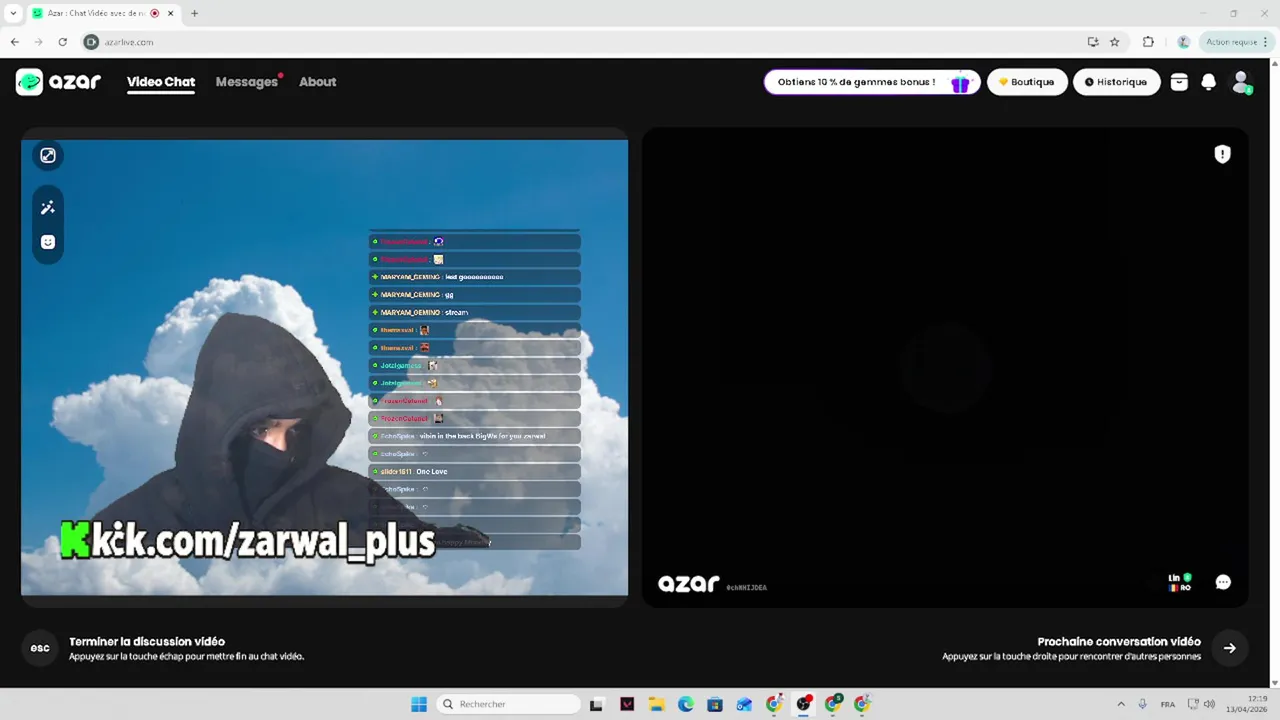Open Task View in taskbar
This screenshot has width=1280, height=720.
point(597,704)
